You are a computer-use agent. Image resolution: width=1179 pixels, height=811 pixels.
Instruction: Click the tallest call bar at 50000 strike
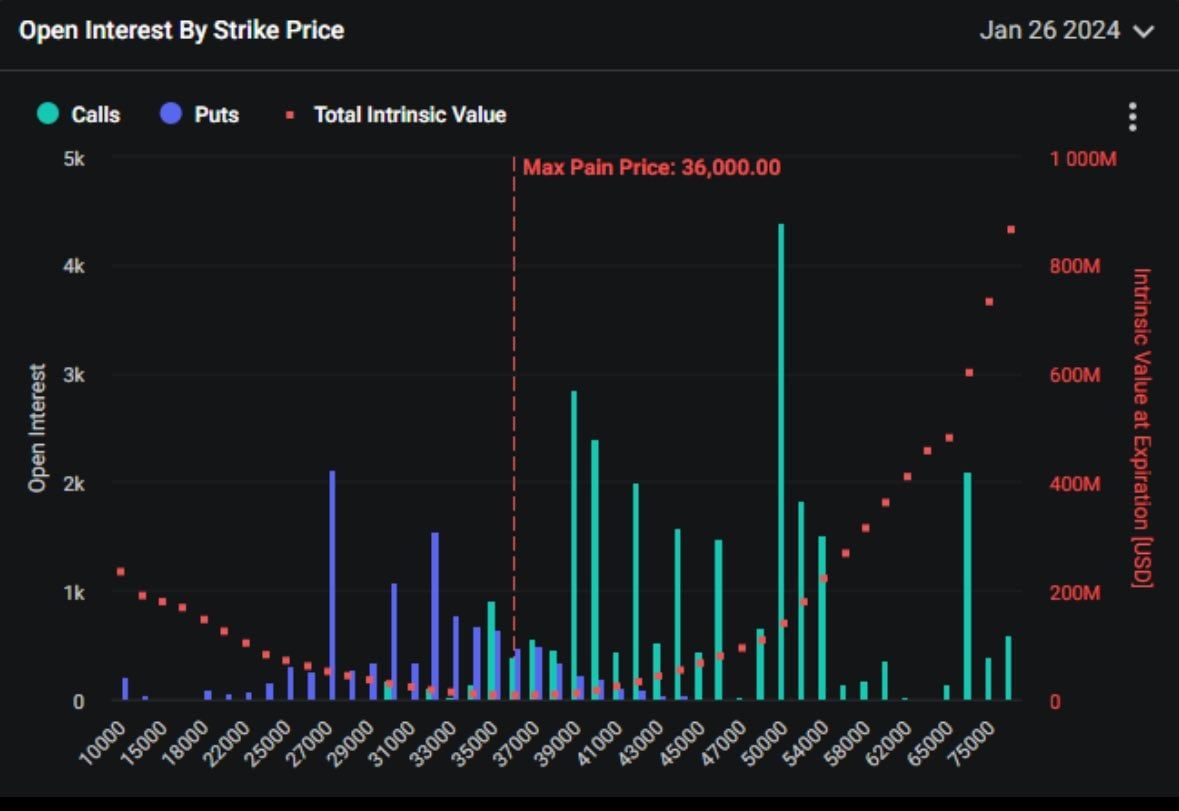[x=781, y=460]
